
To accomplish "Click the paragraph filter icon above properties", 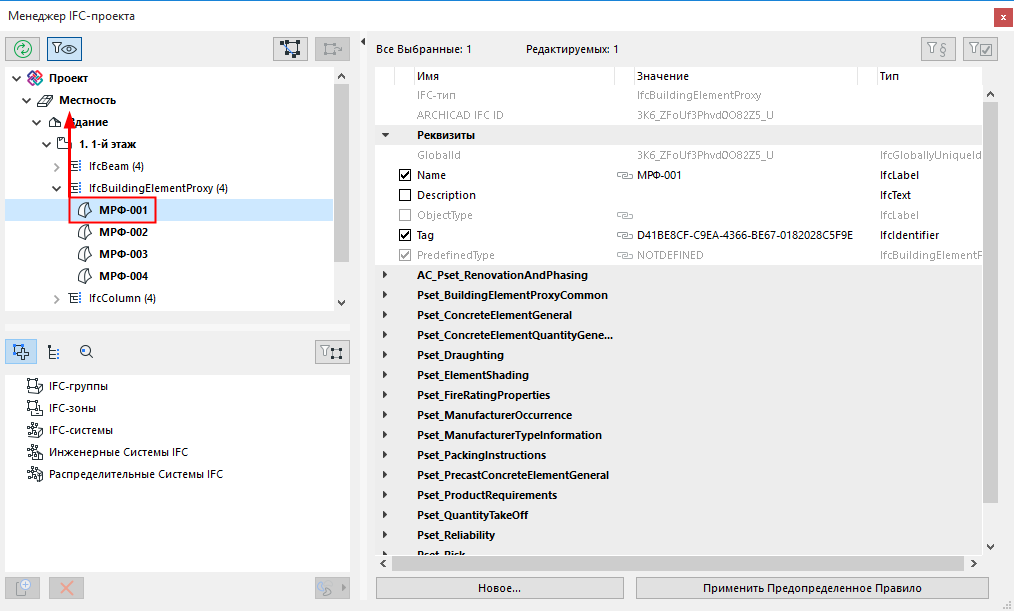I will pos(938,49).
